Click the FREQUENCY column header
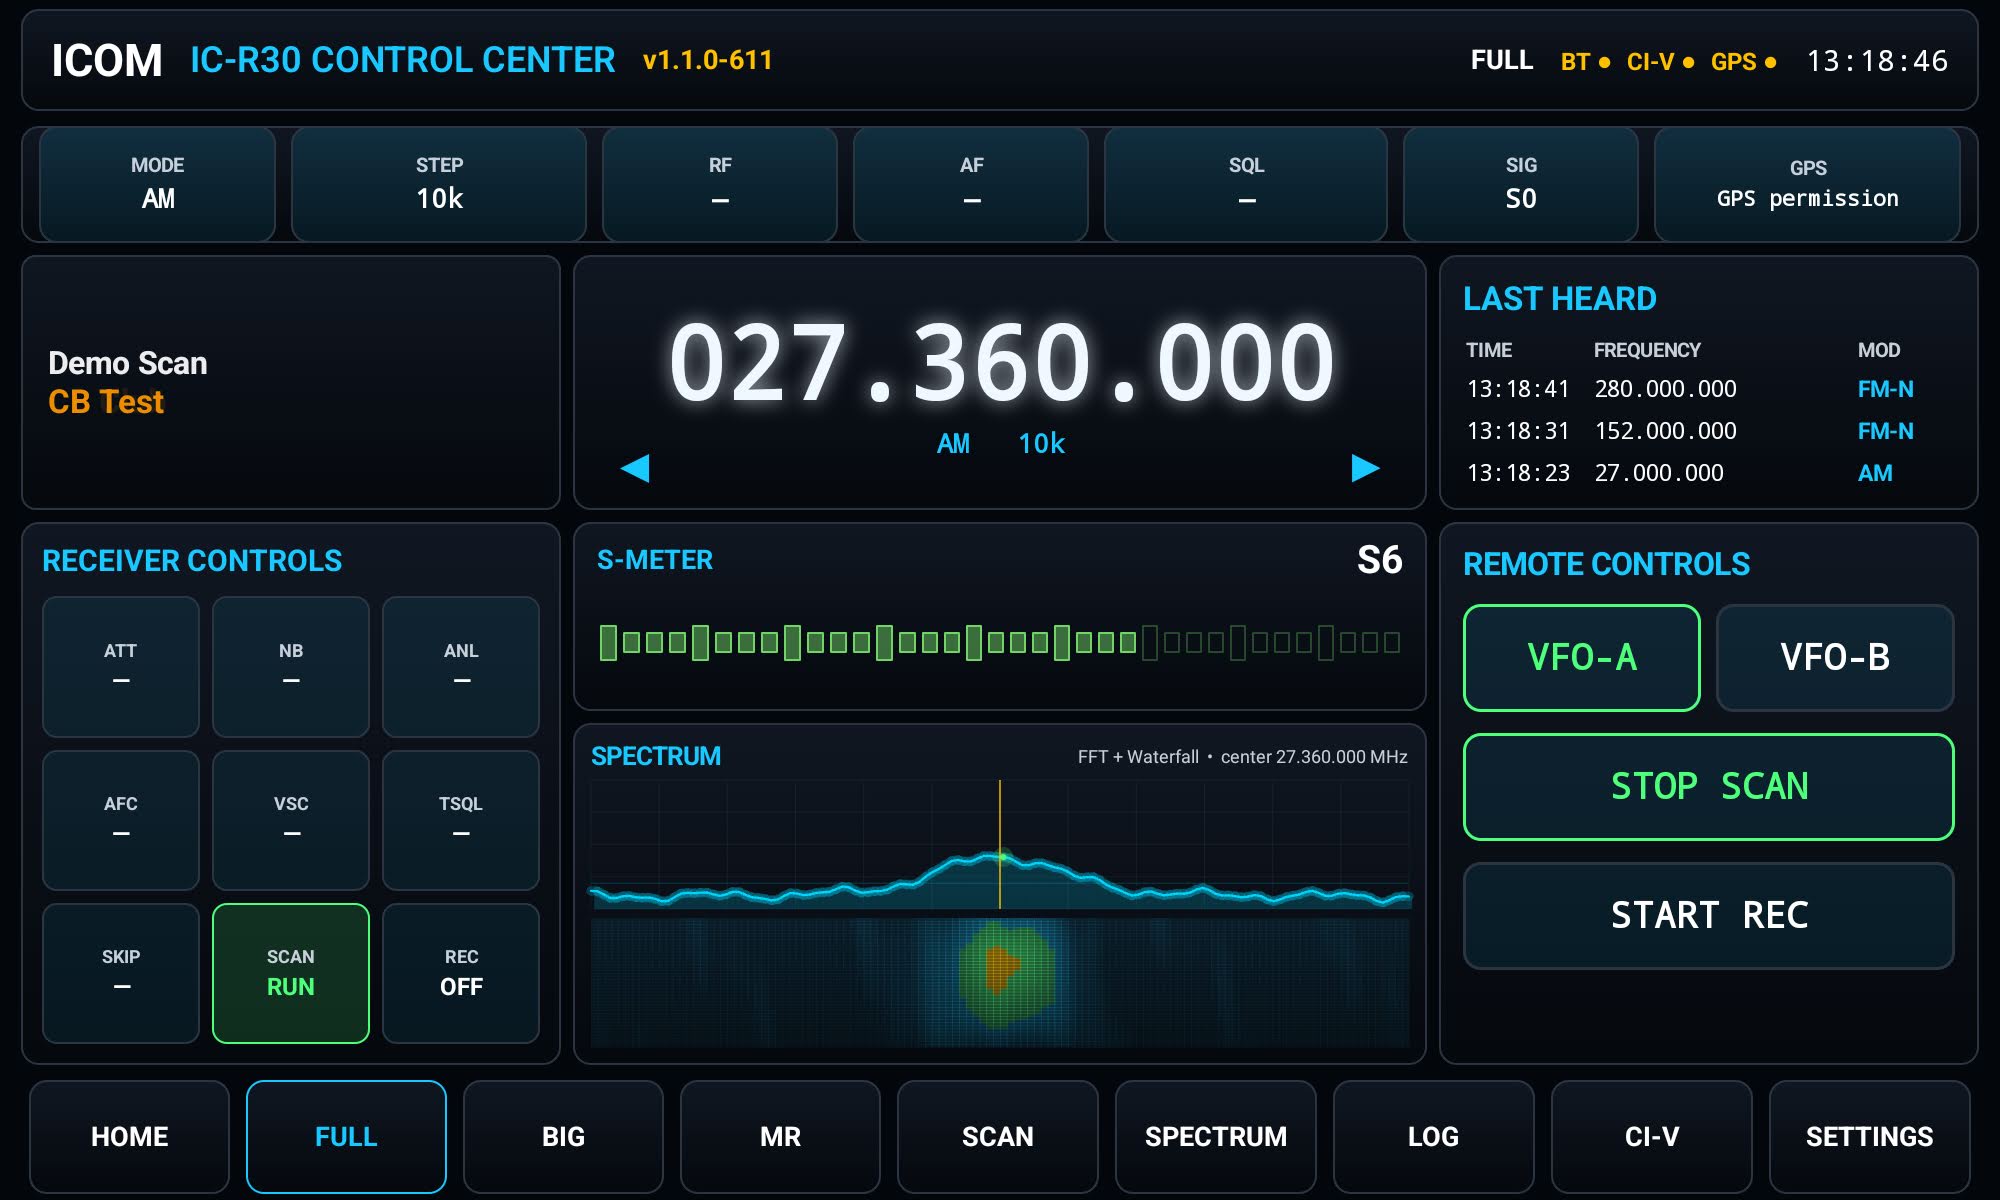 pyautogui.click(x=1647, y=351)
